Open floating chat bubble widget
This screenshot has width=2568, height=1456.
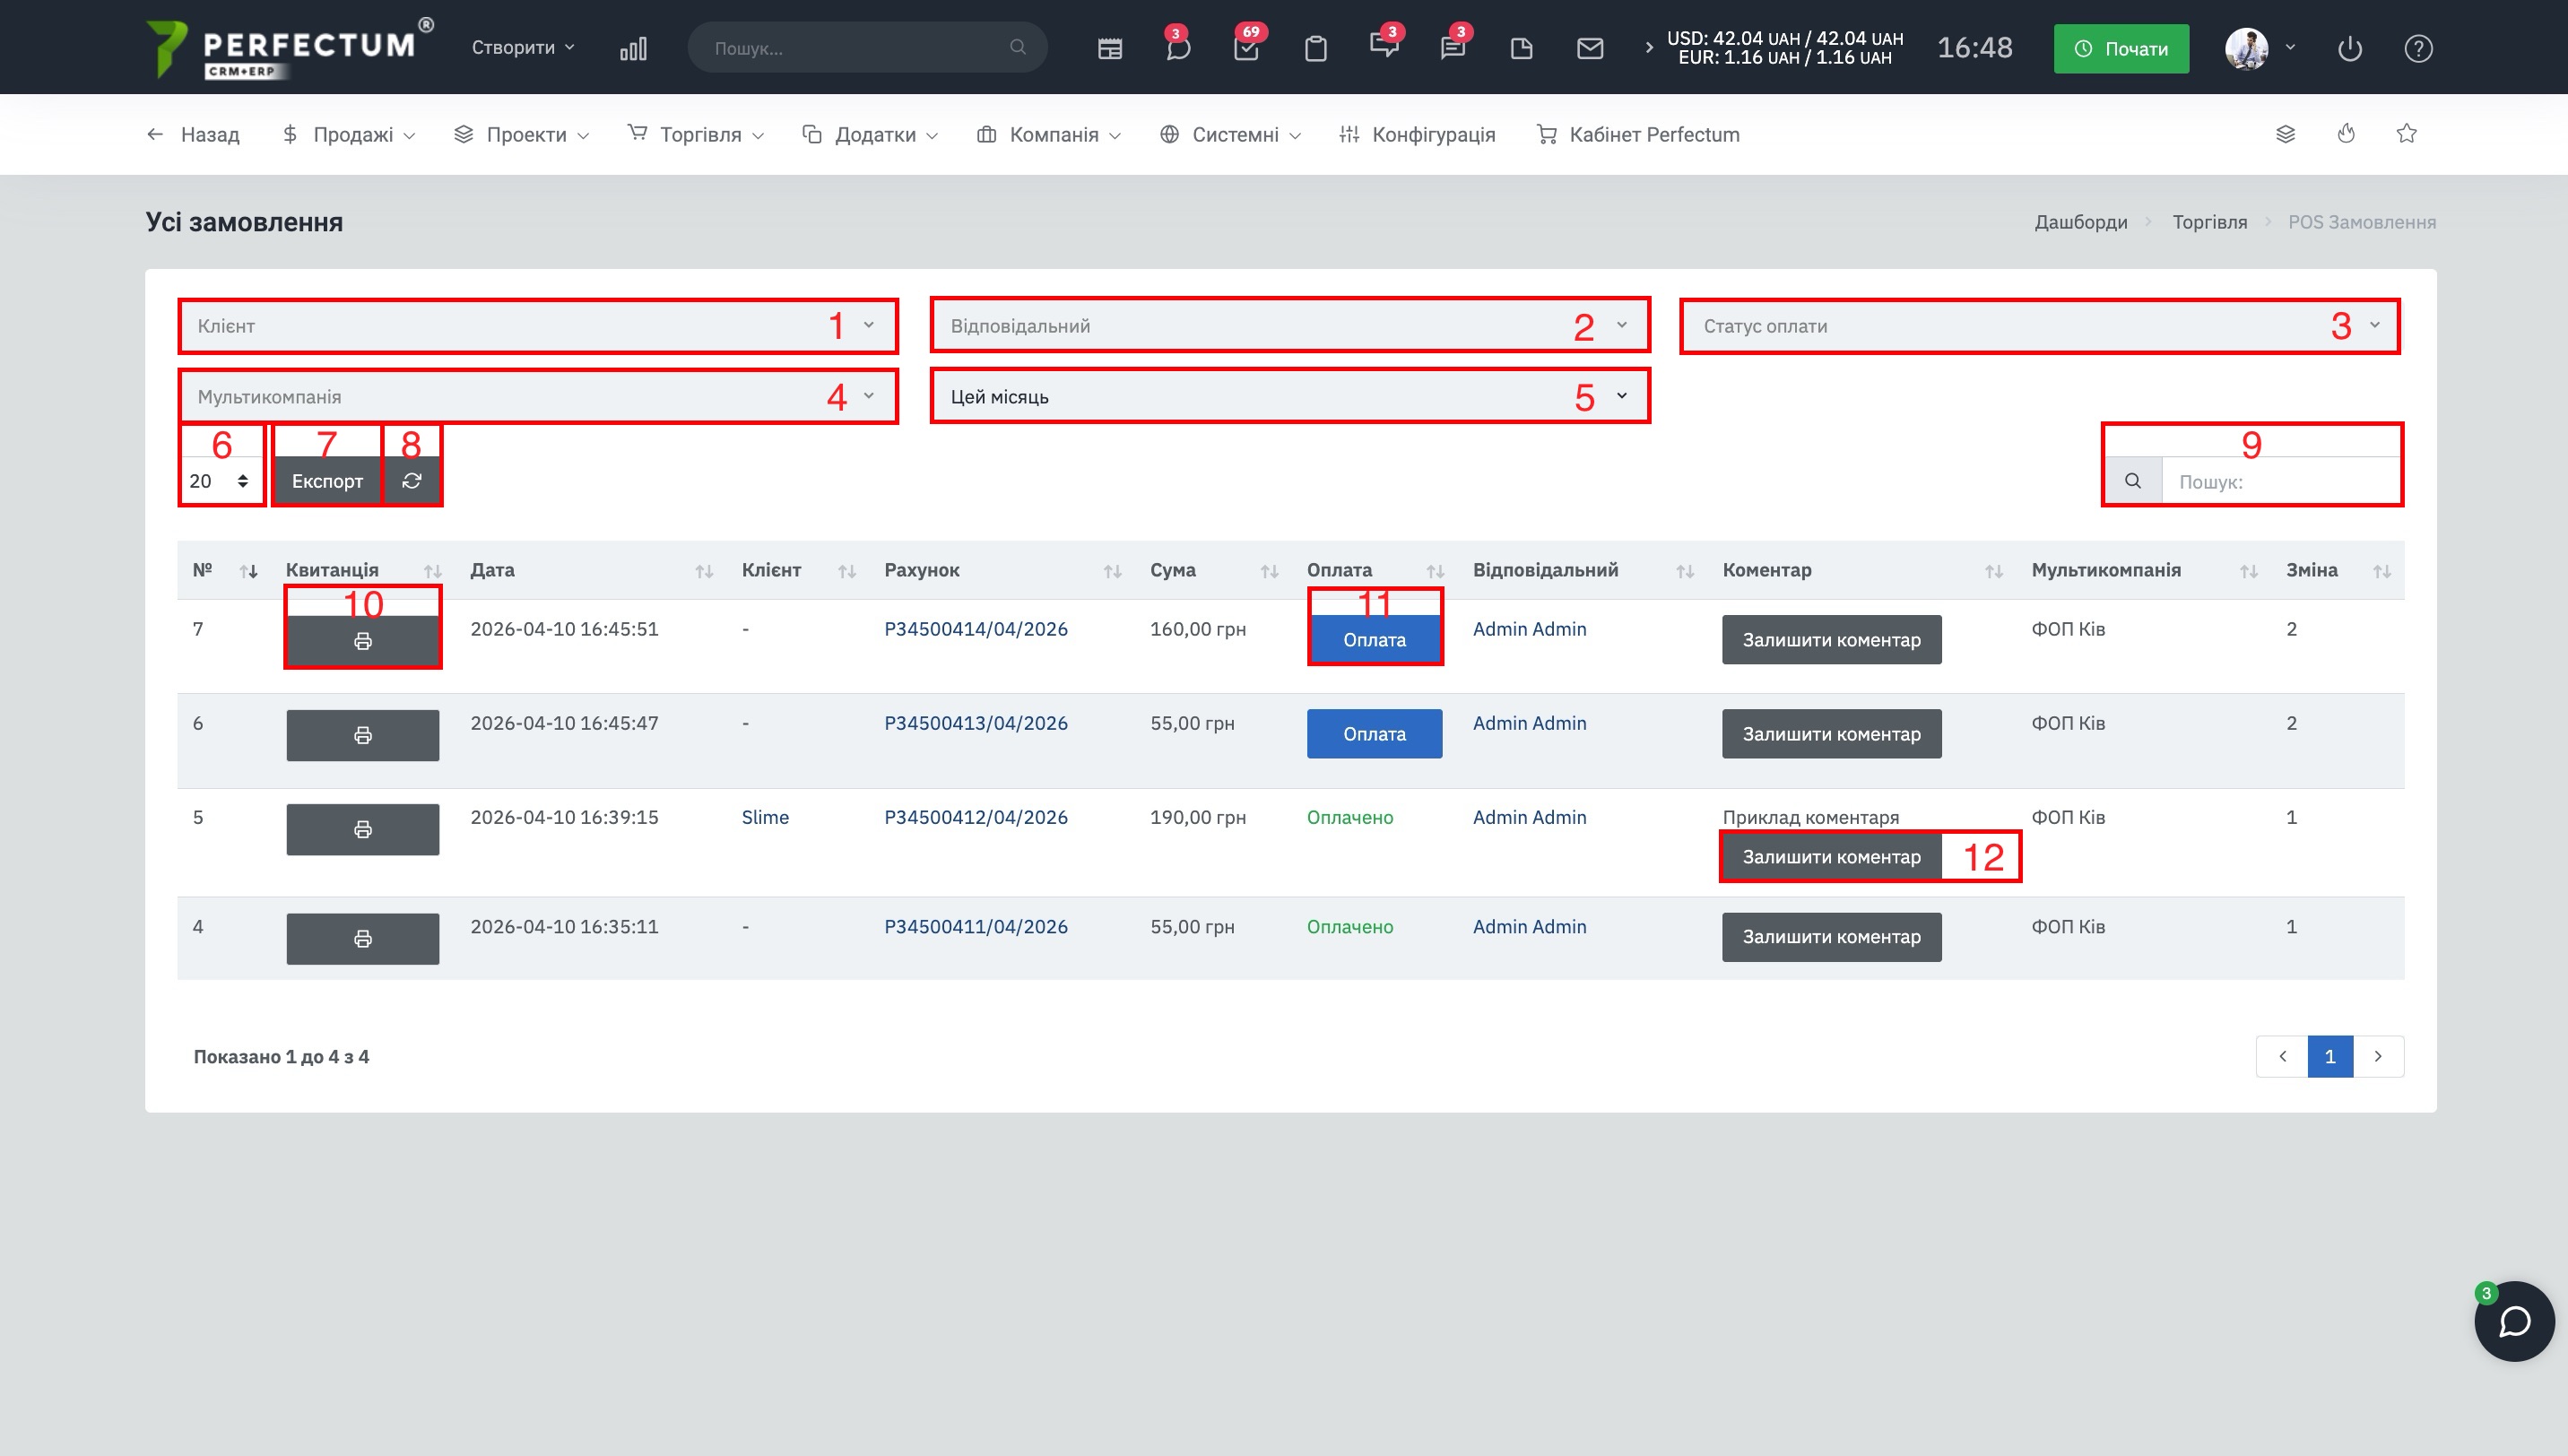(2513, 1321)
